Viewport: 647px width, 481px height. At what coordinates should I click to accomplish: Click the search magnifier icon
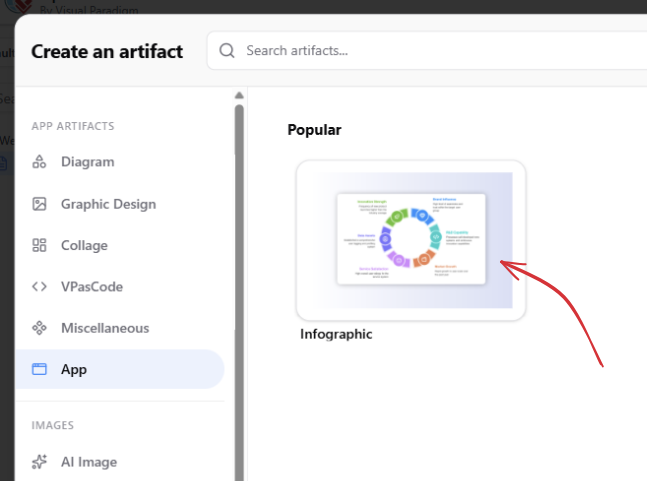[x=227, y=51]
